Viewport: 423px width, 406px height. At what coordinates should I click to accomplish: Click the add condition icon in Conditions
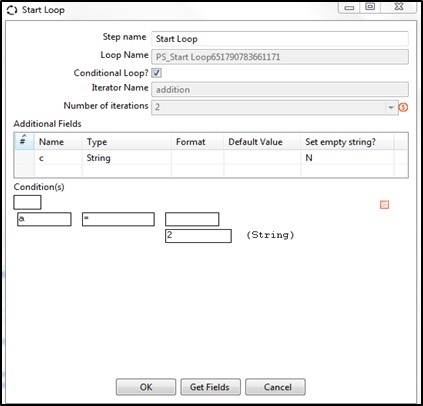384,205
